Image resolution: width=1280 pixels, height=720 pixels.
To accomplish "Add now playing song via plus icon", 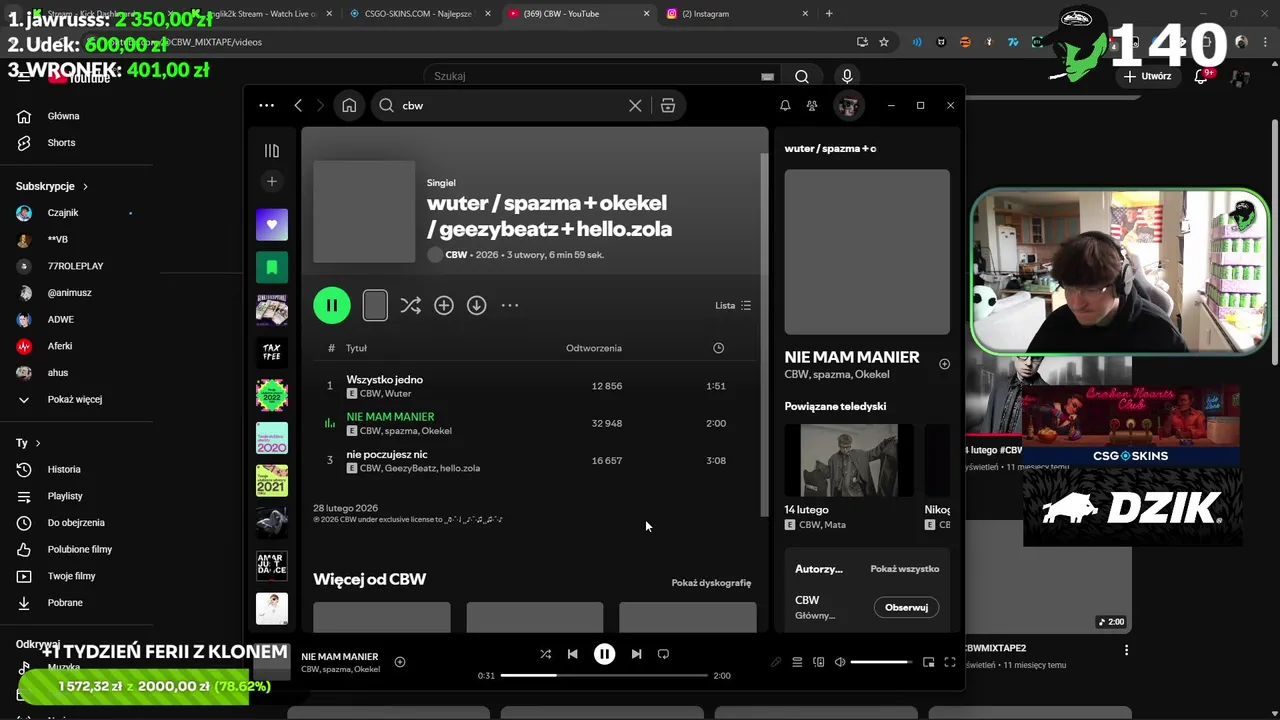I will [400, 662].
